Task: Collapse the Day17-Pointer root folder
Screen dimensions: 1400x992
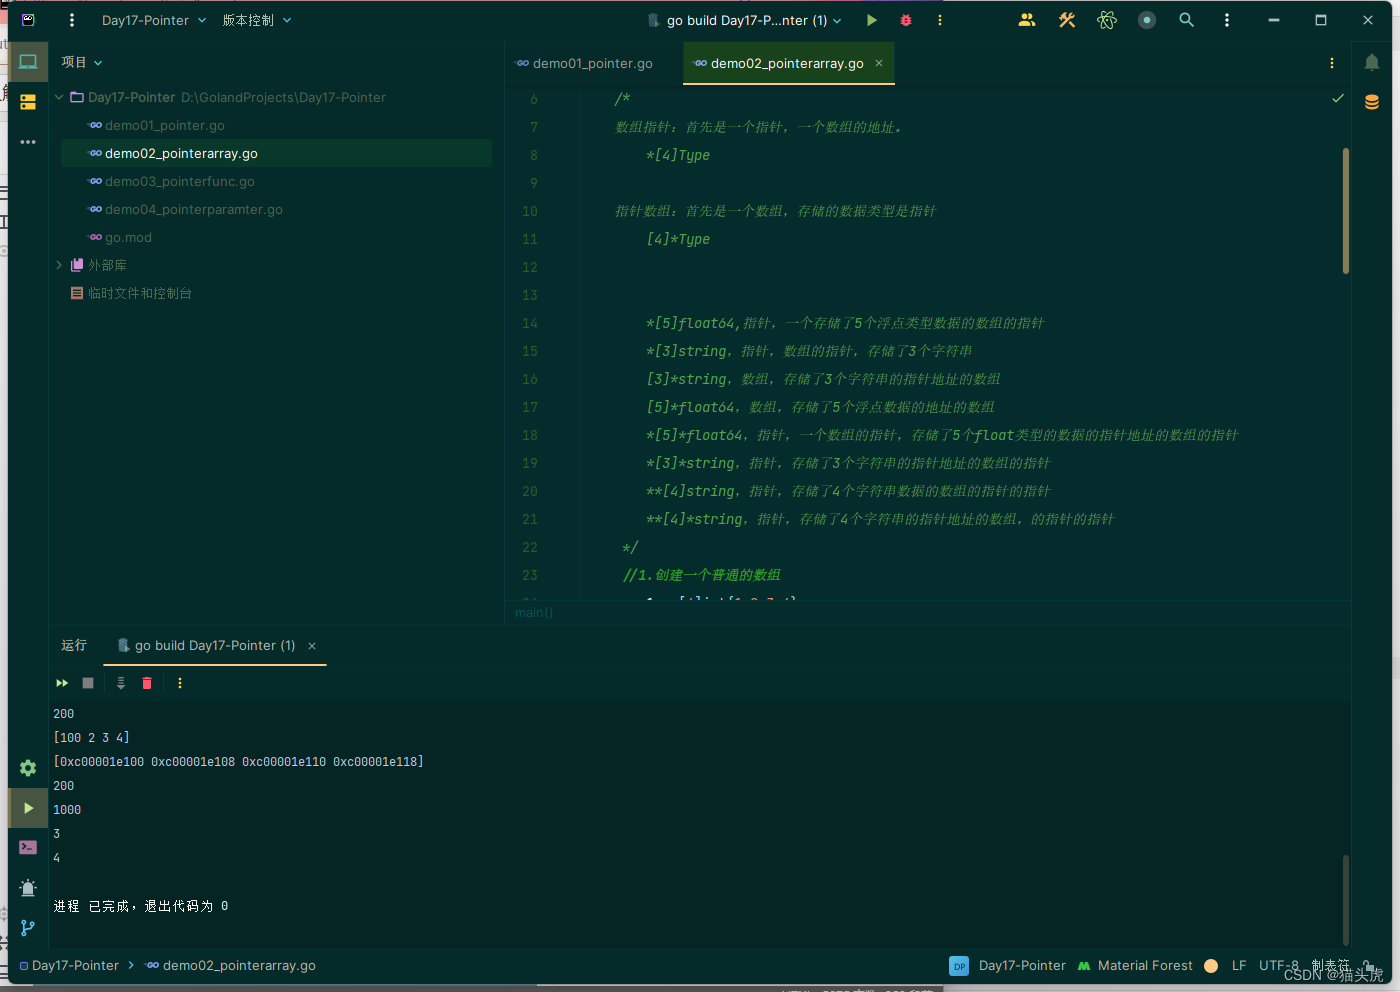Action: click(x=59, y=97)
